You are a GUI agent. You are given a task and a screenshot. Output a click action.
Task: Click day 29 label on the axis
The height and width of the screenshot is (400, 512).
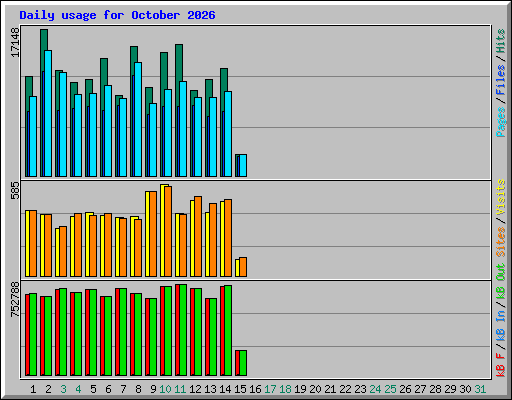pyautogui.click(x=450, y=389)
